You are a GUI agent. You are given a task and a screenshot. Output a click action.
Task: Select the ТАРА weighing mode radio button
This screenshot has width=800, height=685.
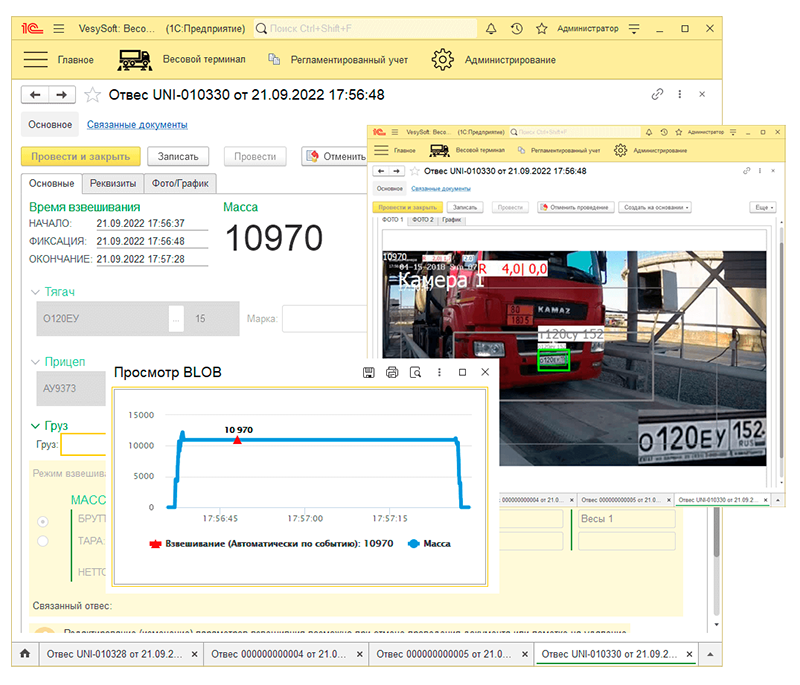click(42, 541)
